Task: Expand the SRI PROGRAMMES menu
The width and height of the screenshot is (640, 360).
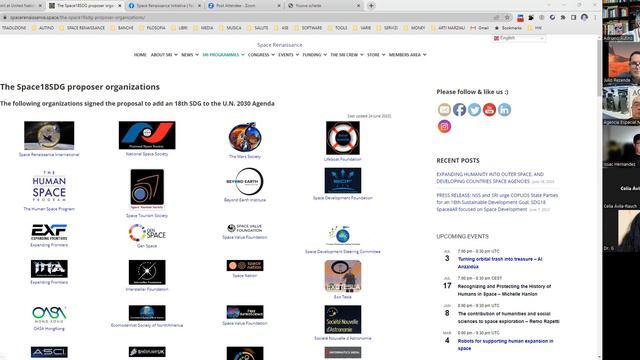Action: coord(223,55)
